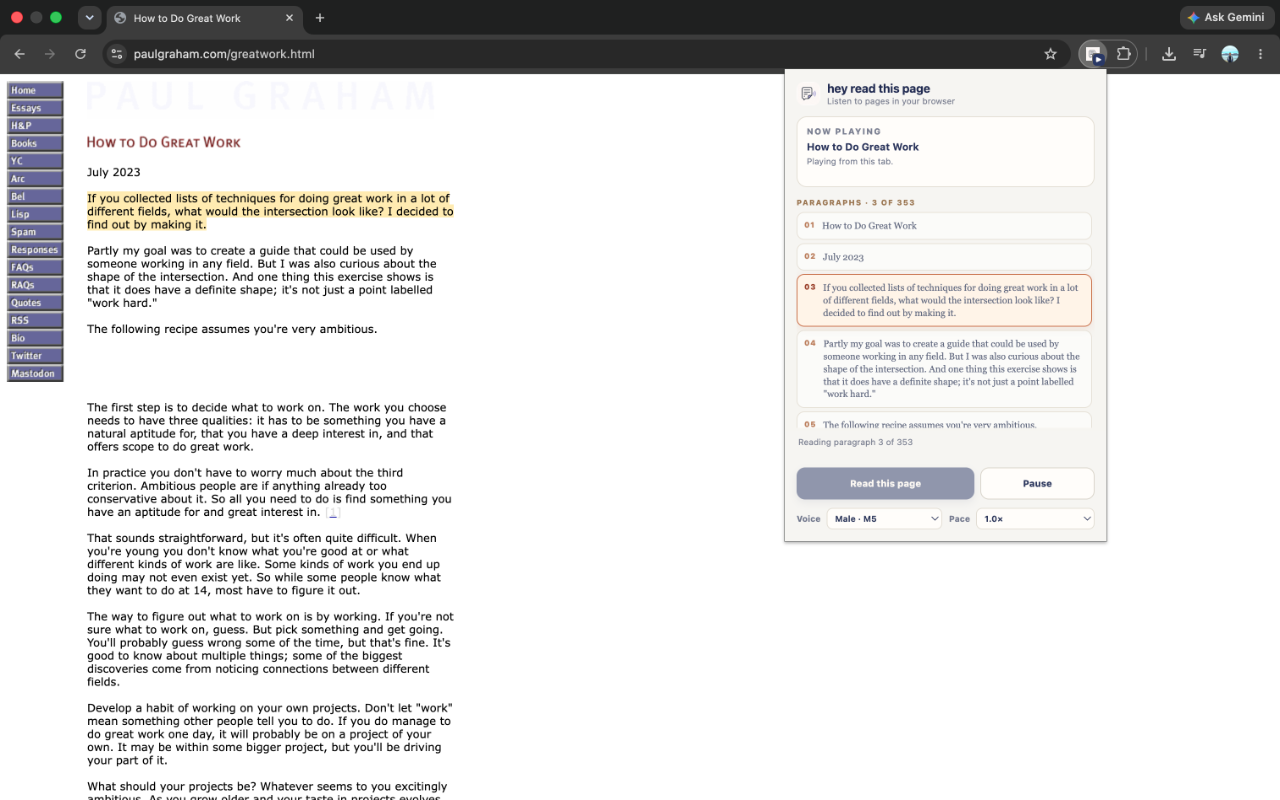
Task: Open the Bel sidebar link
Action: (x=35, y=197)
